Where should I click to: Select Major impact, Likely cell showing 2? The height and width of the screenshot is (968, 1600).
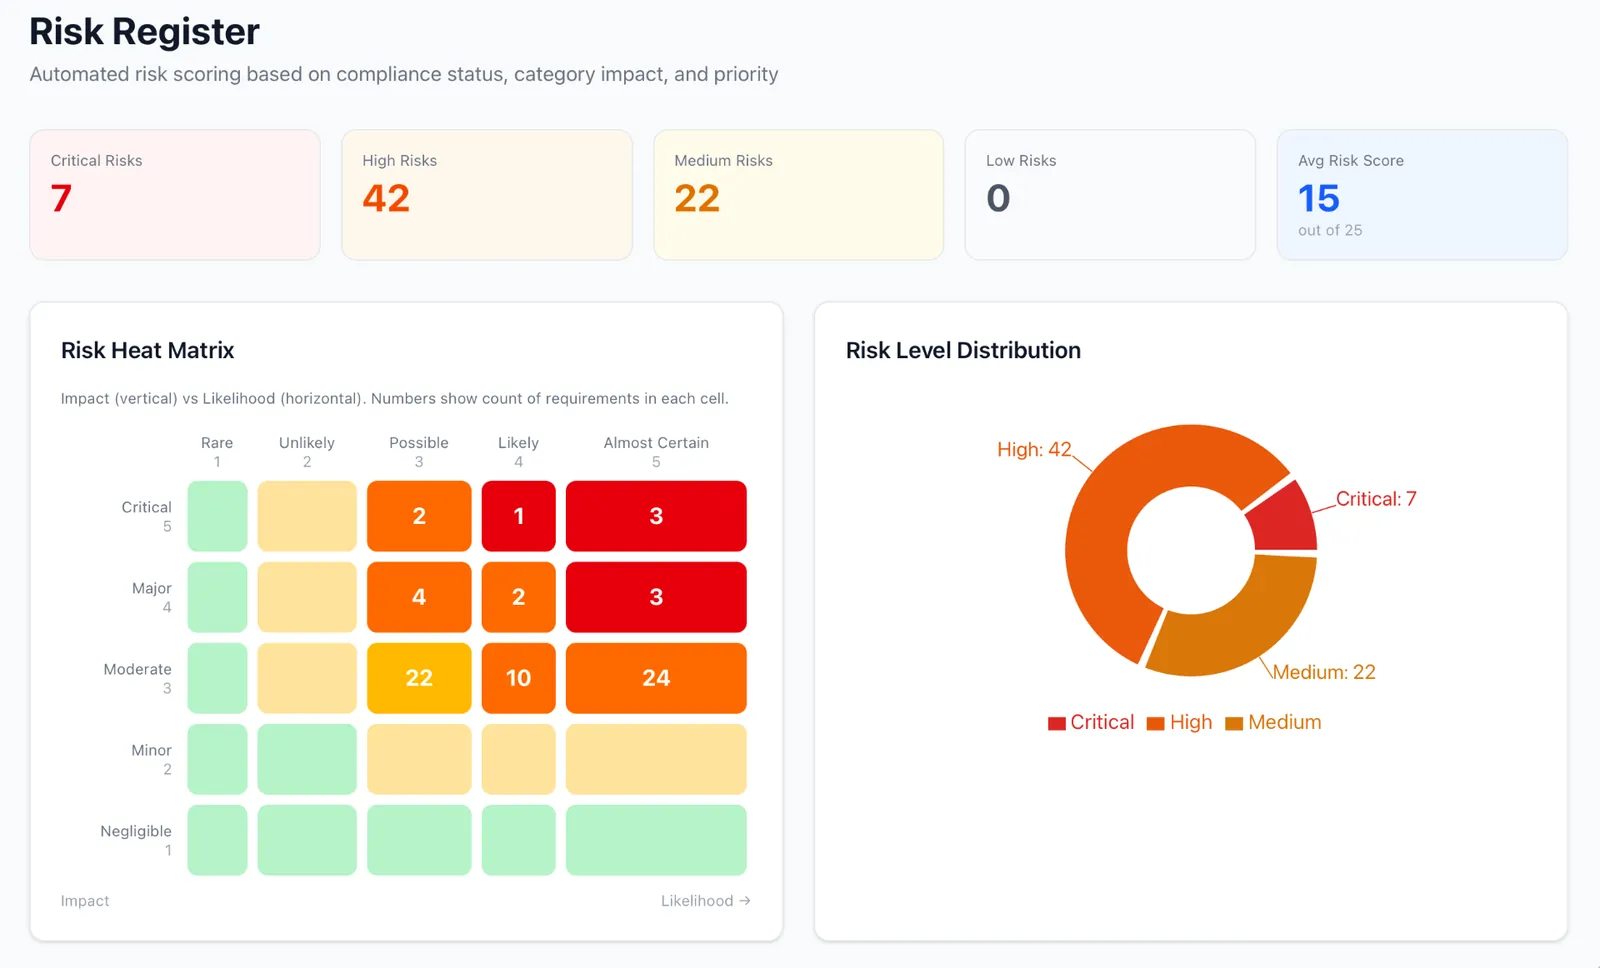(518, 597)
